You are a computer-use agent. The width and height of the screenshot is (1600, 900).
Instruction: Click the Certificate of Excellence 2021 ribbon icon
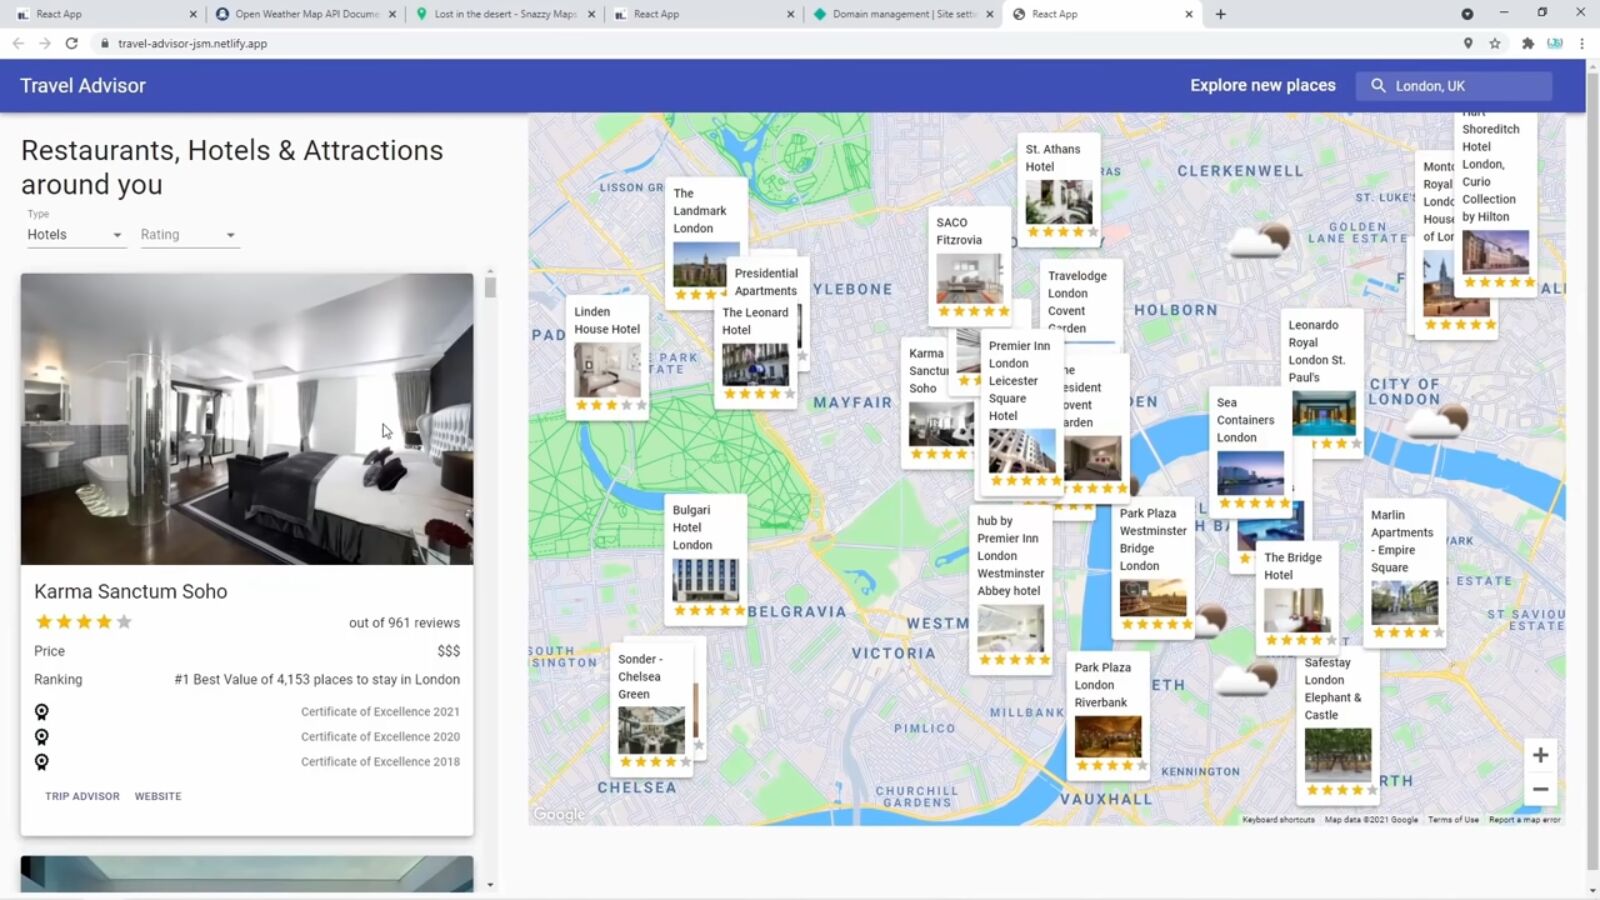click(x=41, y=711)
